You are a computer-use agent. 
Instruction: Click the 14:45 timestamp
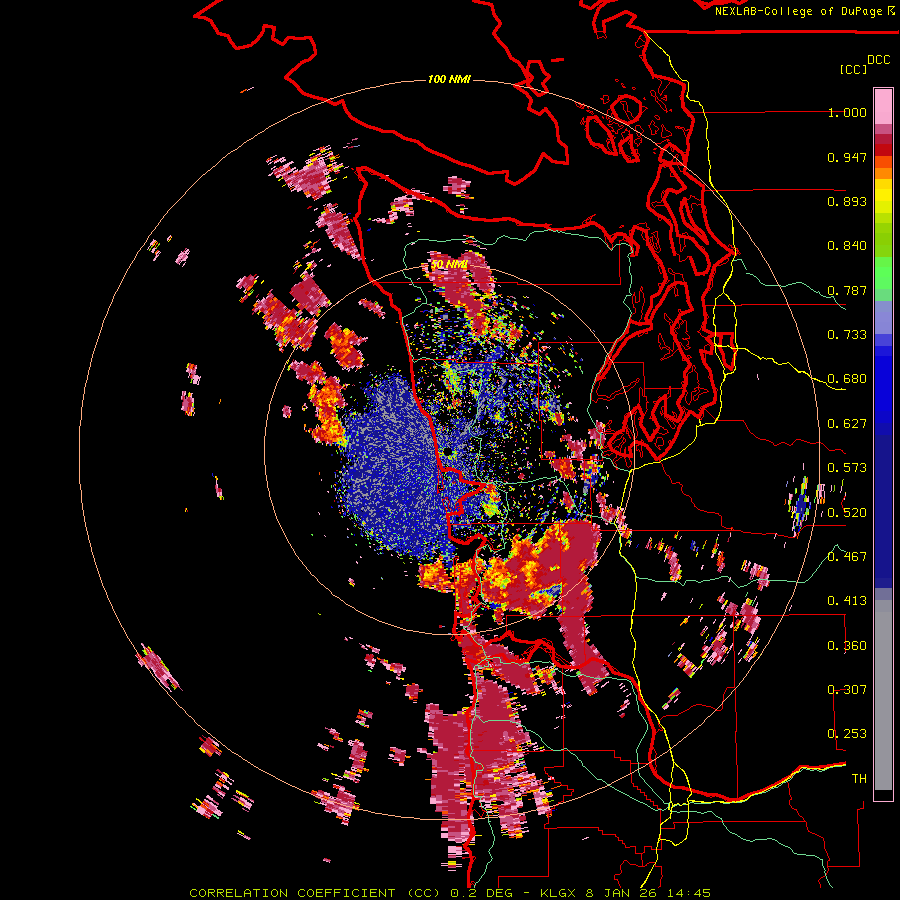pyautogui.click(x=691, y=893)
